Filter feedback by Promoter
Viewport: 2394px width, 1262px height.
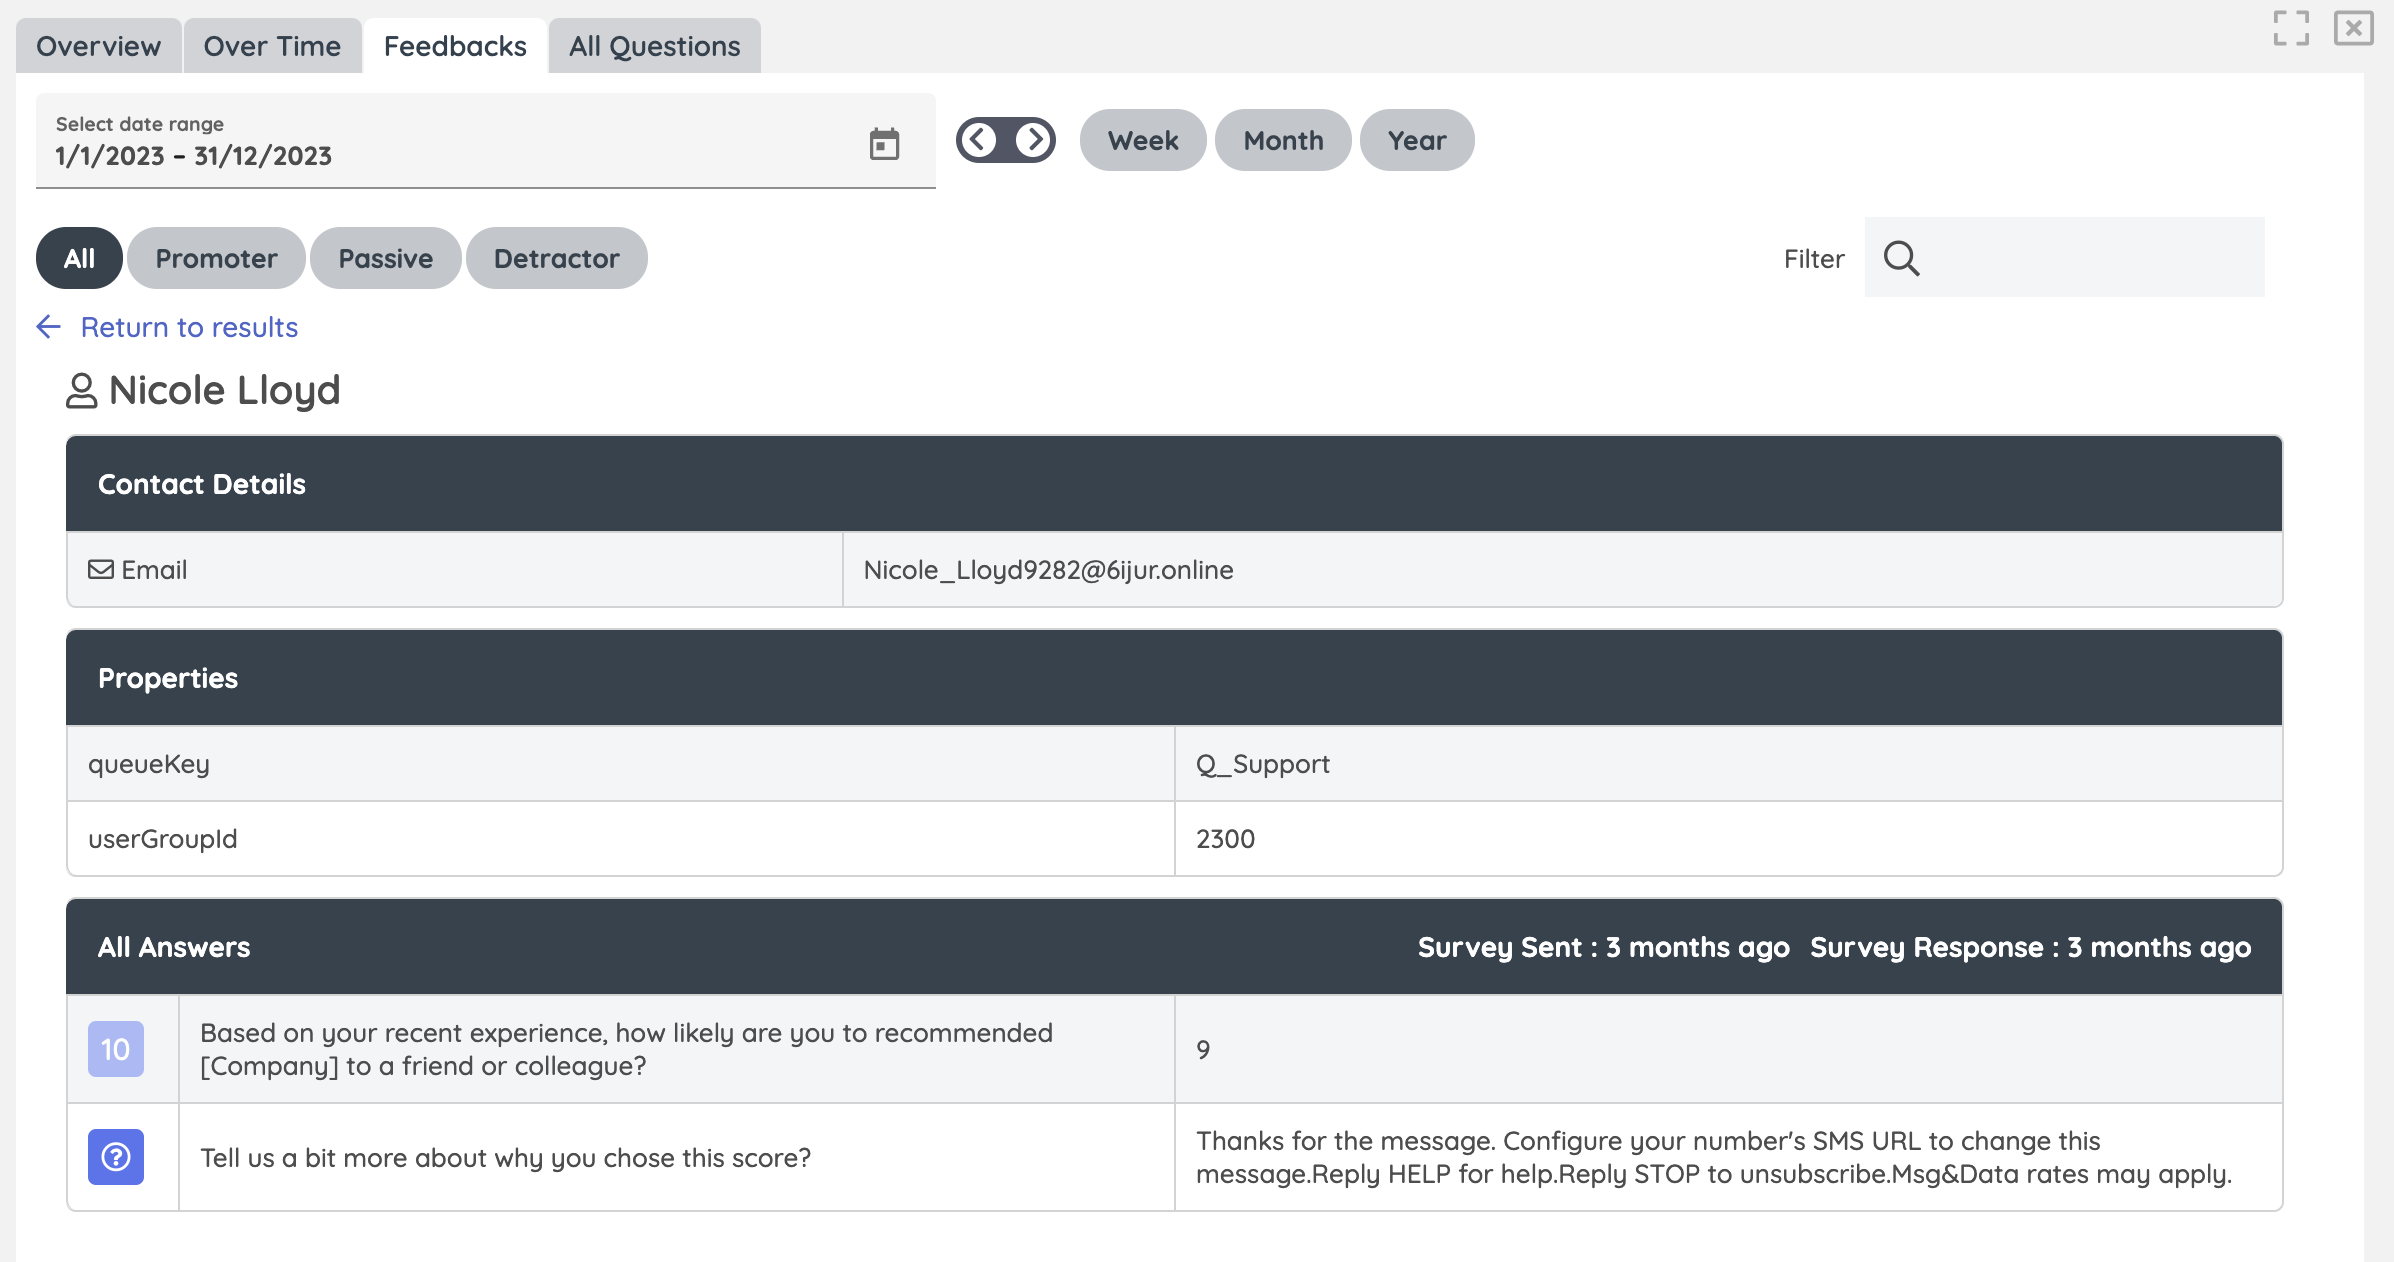click(216, 259)
